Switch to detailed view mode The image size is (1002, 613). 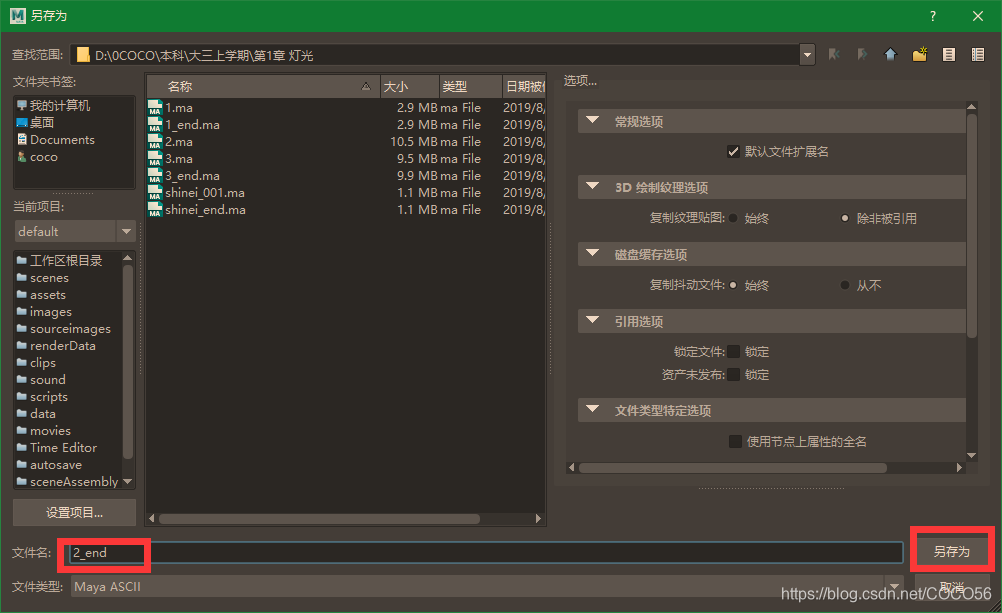pyautogui.click(x=977, y=55)
